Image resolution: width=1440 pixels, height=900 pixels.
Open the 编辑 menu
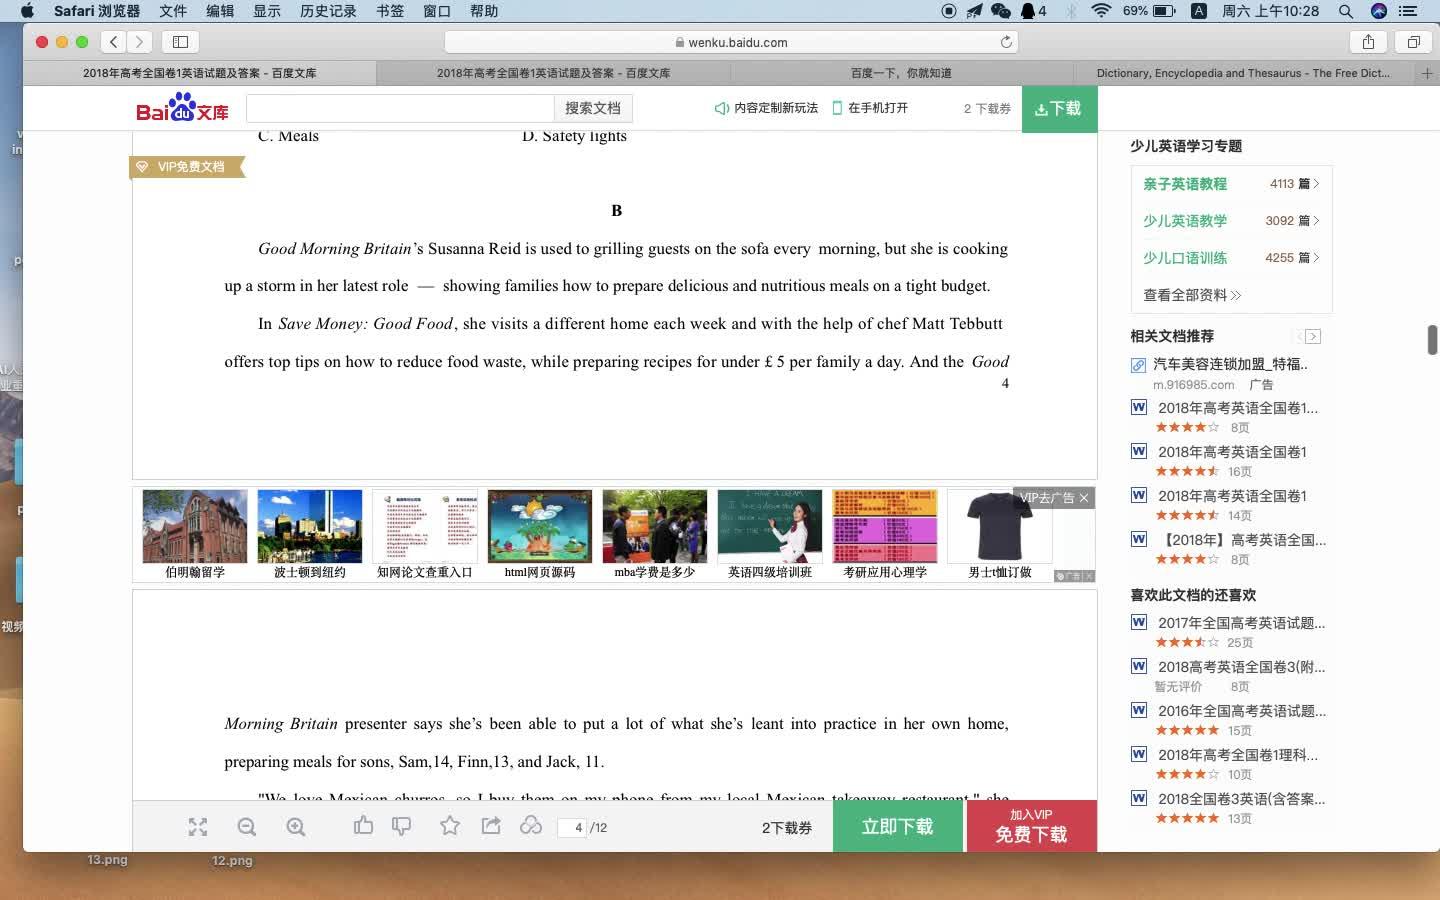click(x=220, y=11)
